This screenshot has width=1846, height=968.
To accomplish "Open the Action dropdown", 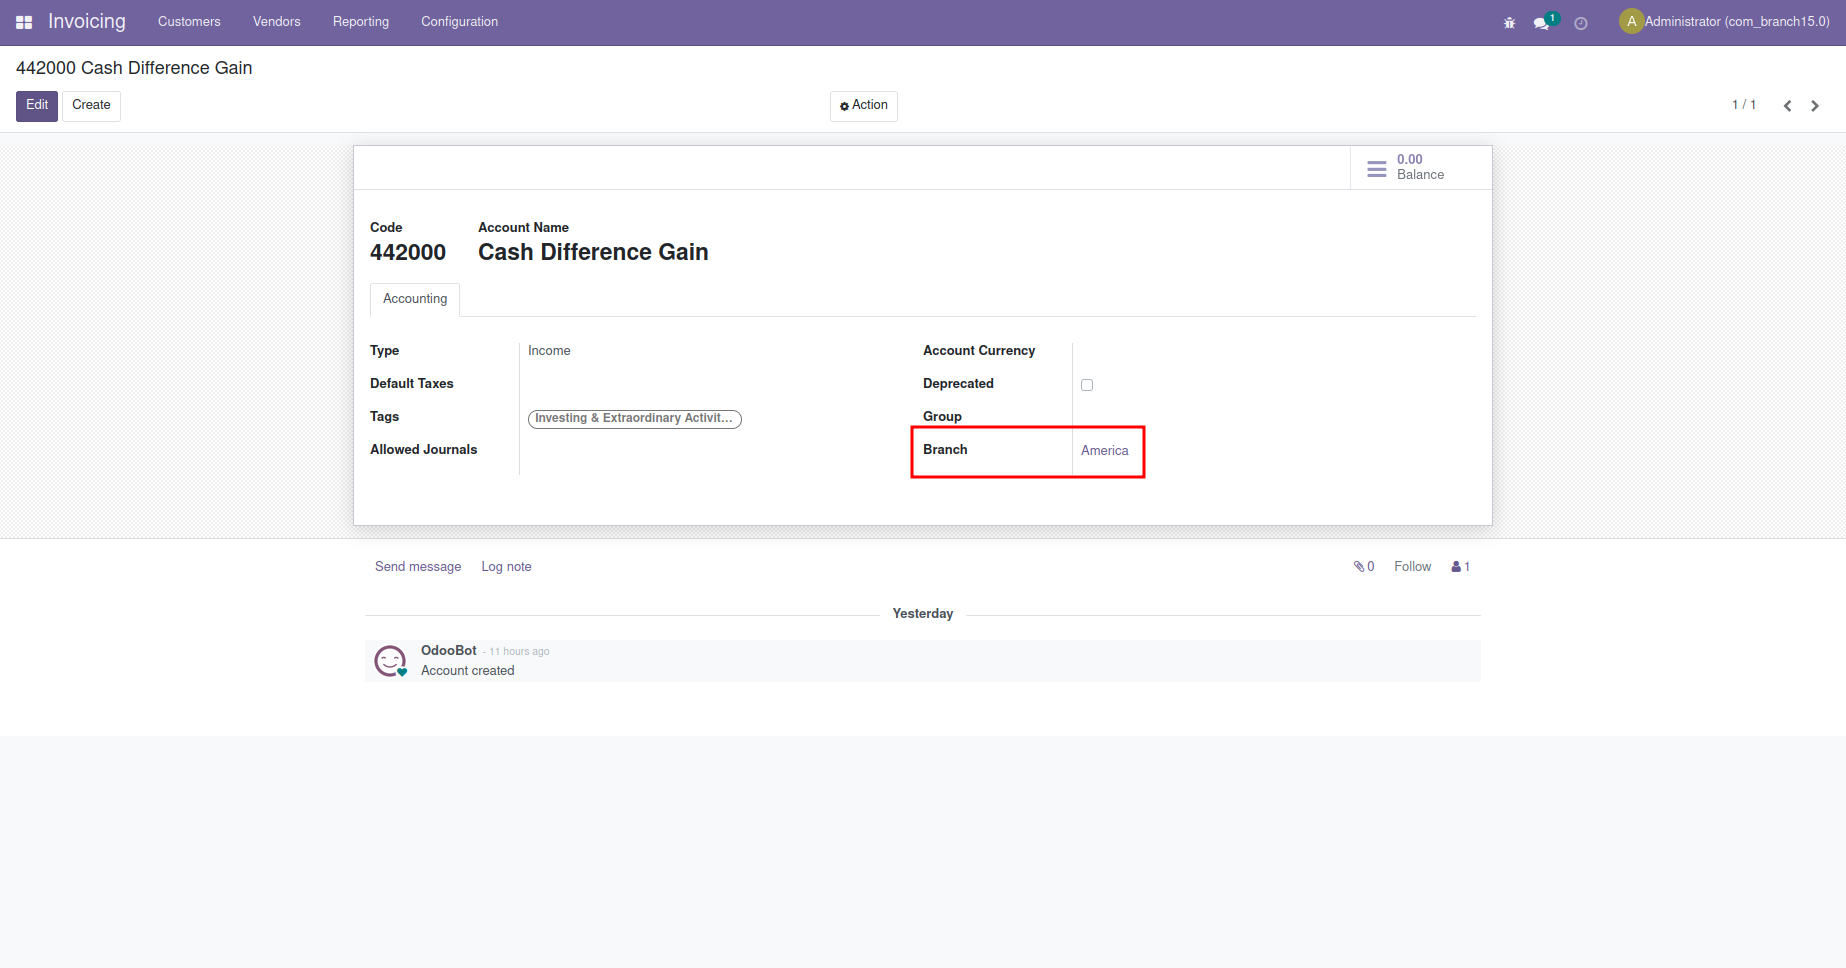I will [x=864, y=106].
